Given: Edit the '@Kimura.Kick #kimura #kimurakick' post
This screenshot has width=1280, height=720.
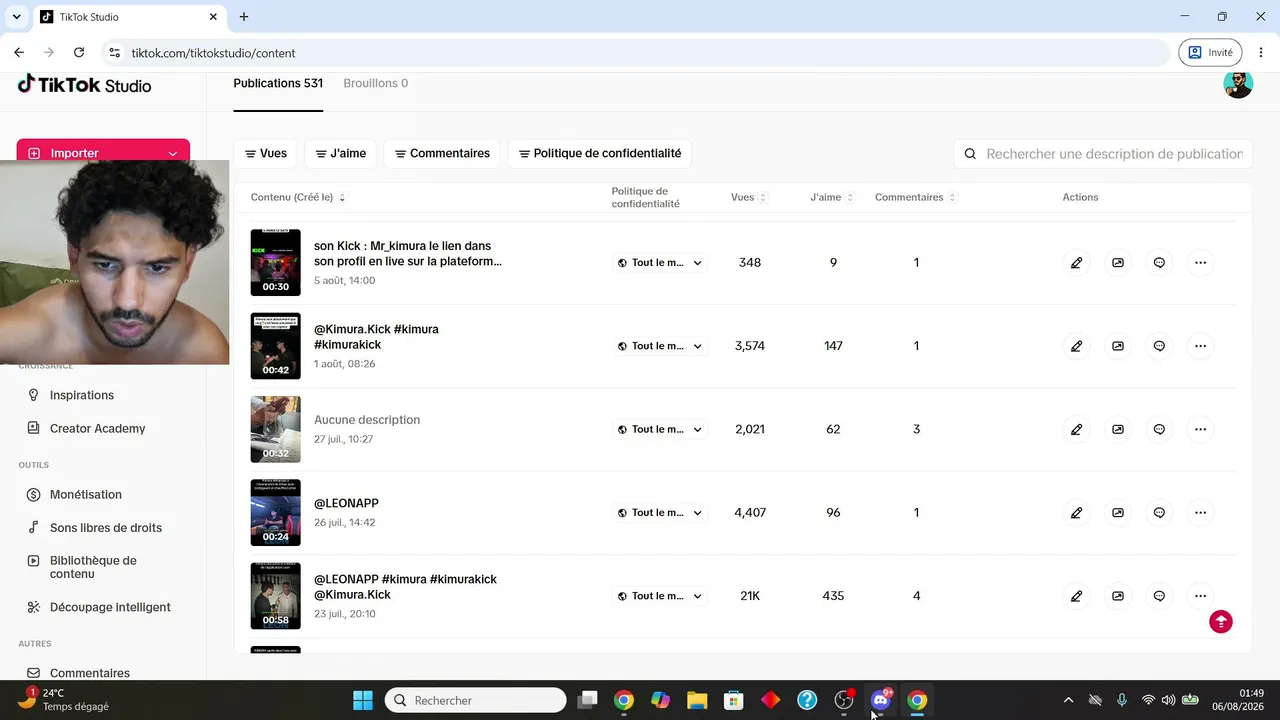Looking at the screenshot, I should (1076, 346).
